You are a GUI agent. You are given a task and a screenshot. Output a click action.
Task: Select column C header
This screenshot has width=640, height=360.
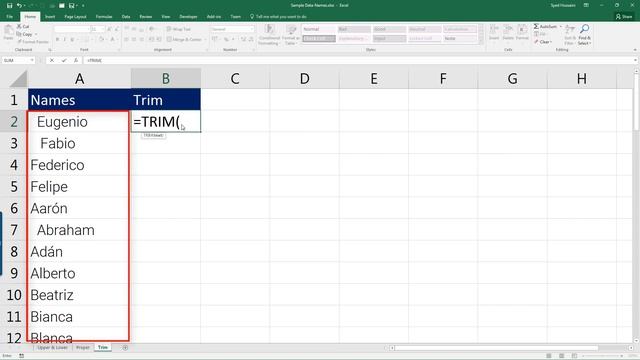point(235,78)
